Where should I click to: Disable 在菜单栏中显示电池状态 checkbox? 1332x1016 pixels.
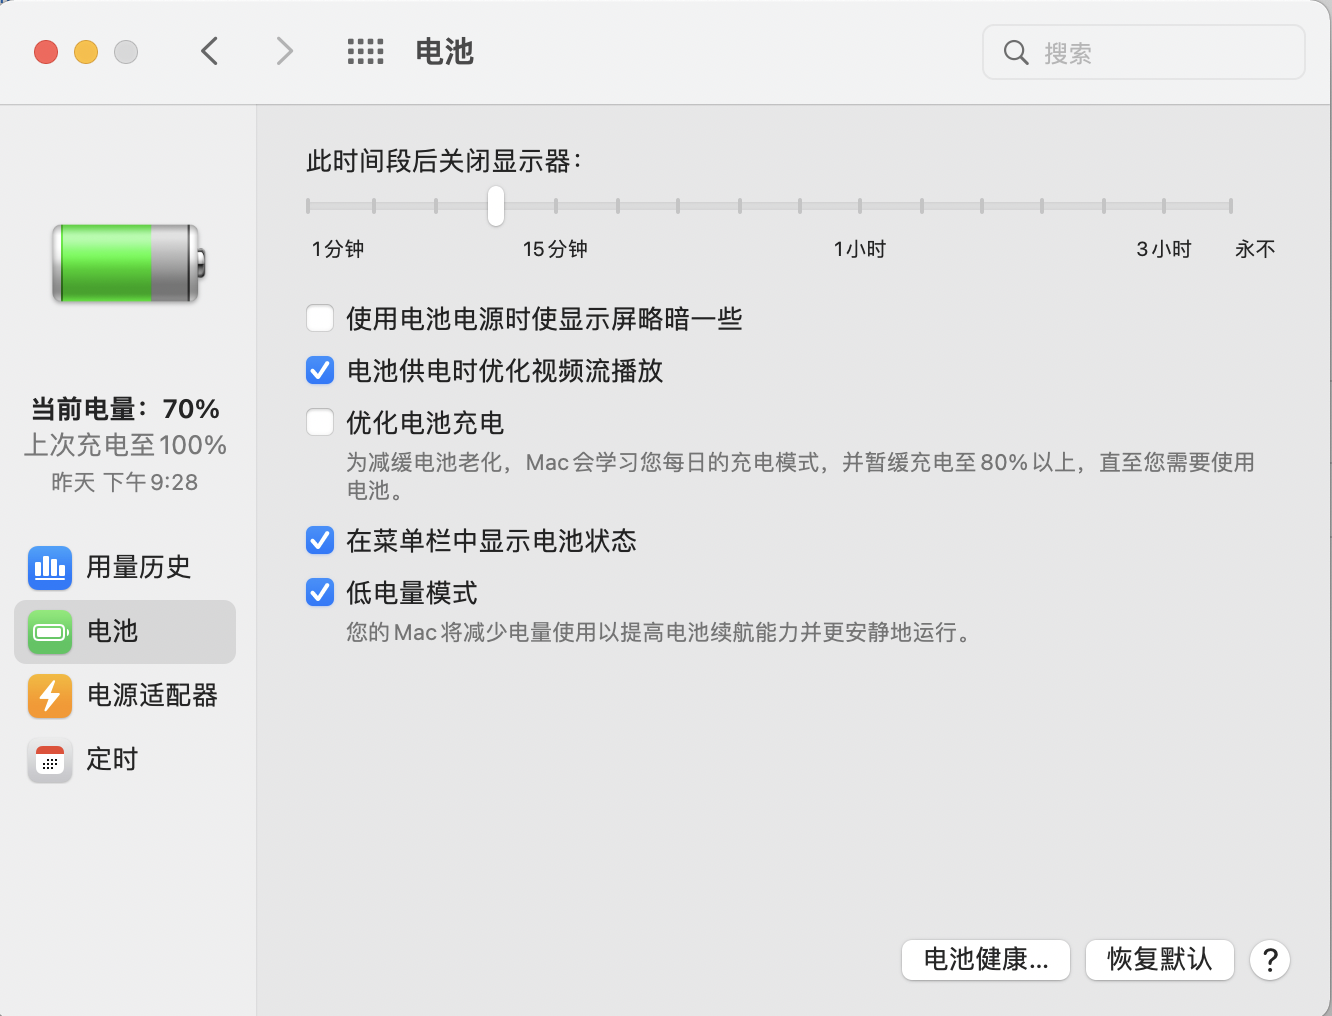[x=320, y=541]
